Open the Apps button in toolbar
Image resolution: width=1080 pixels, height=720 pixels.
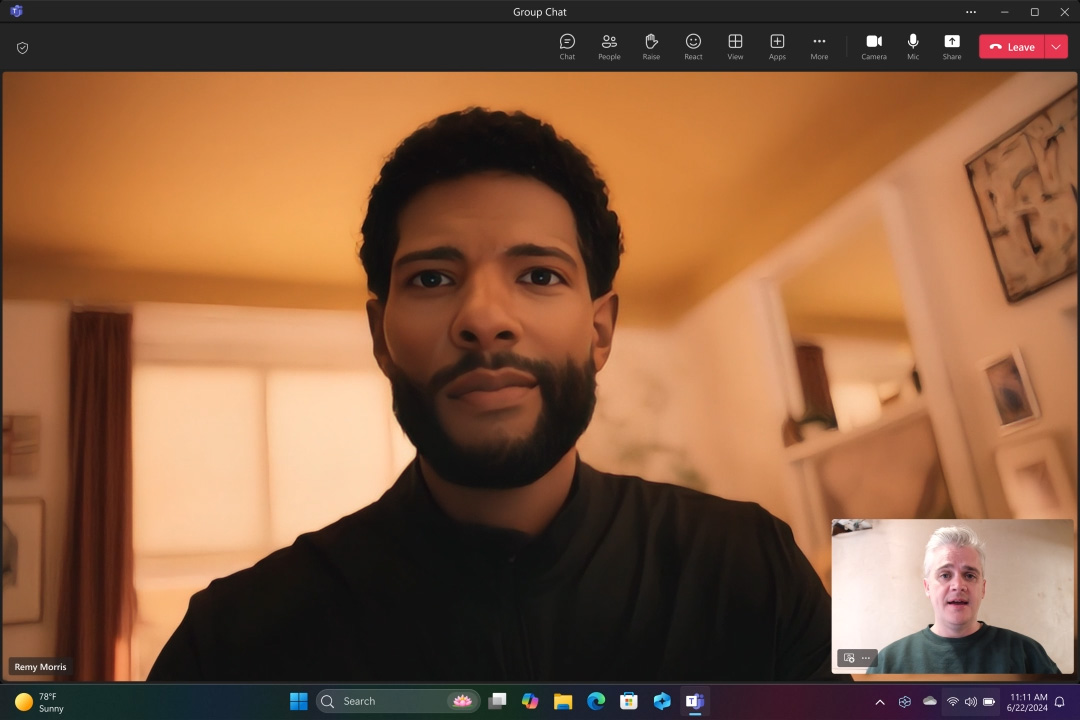coord(777,46)
